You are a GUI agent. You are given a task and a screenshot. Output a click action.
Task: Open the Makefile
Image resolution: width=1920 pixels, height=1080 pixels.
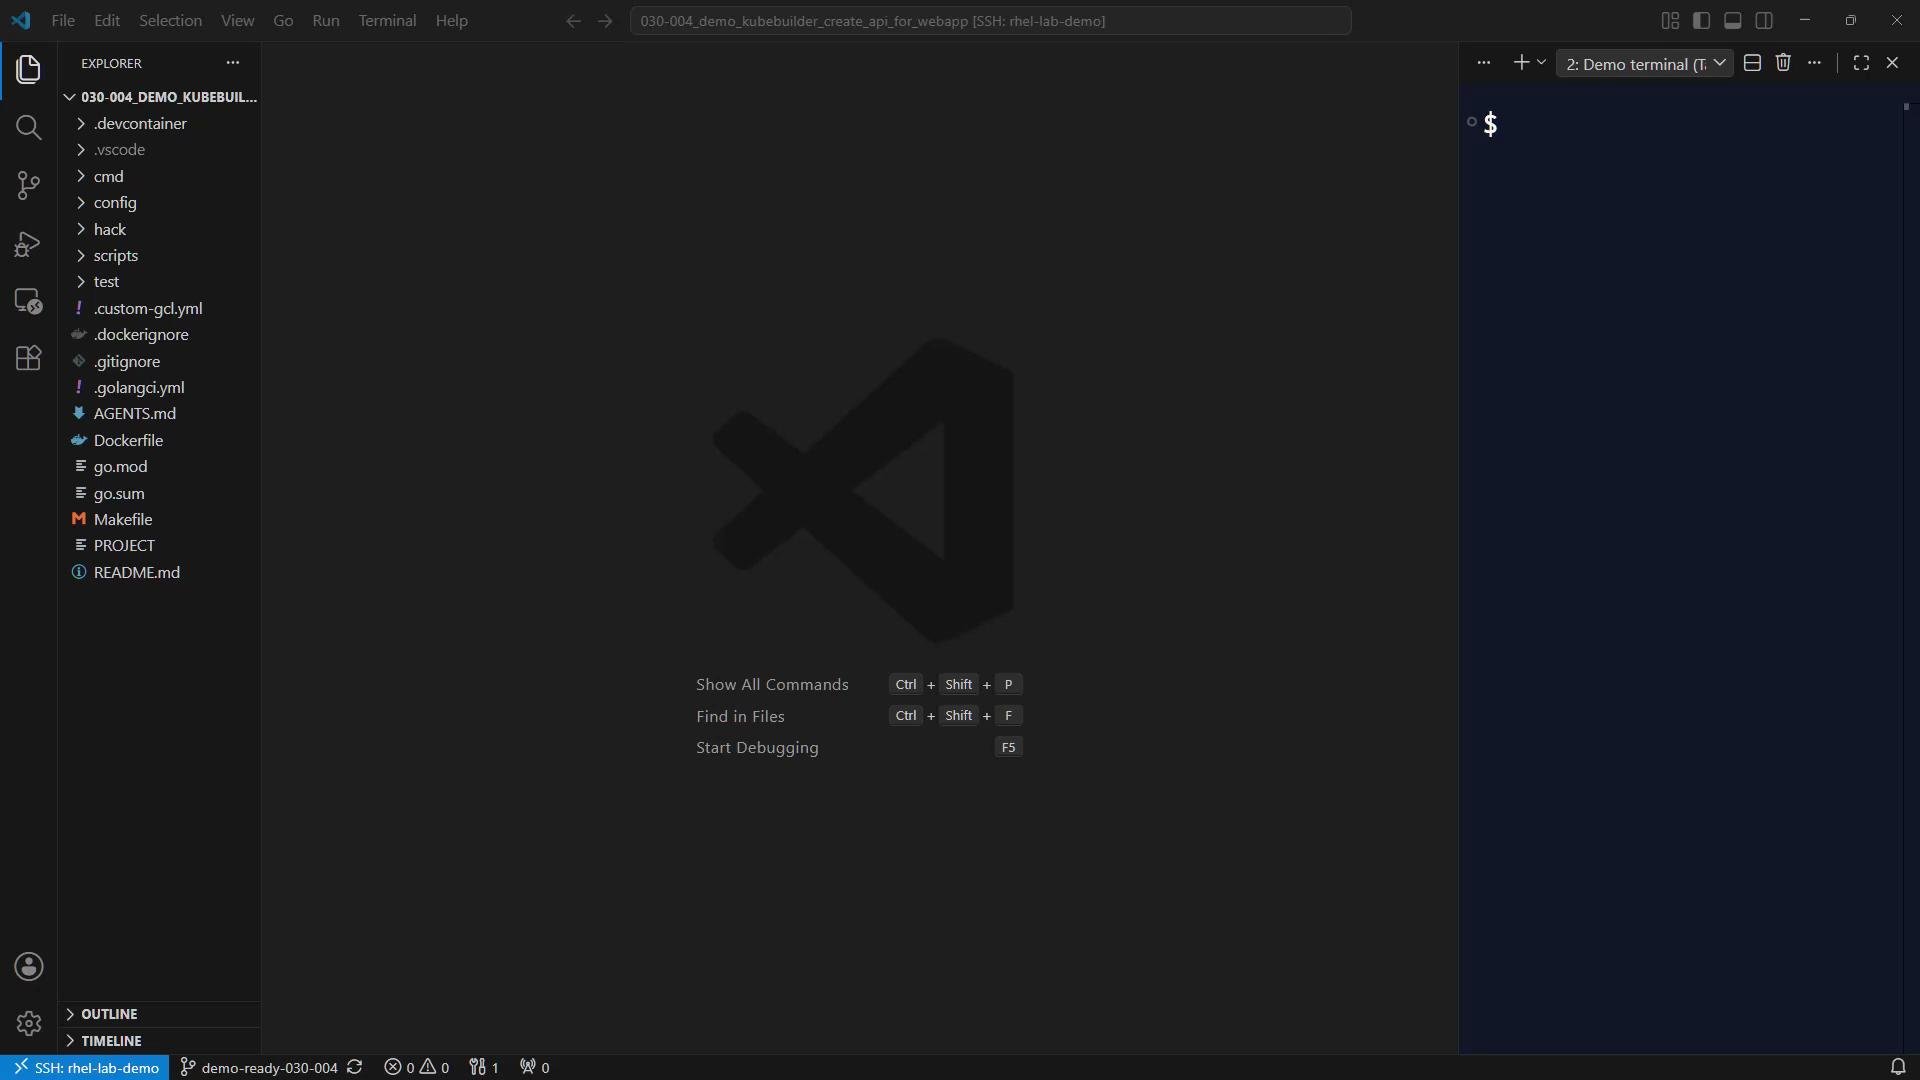point(160,519)
